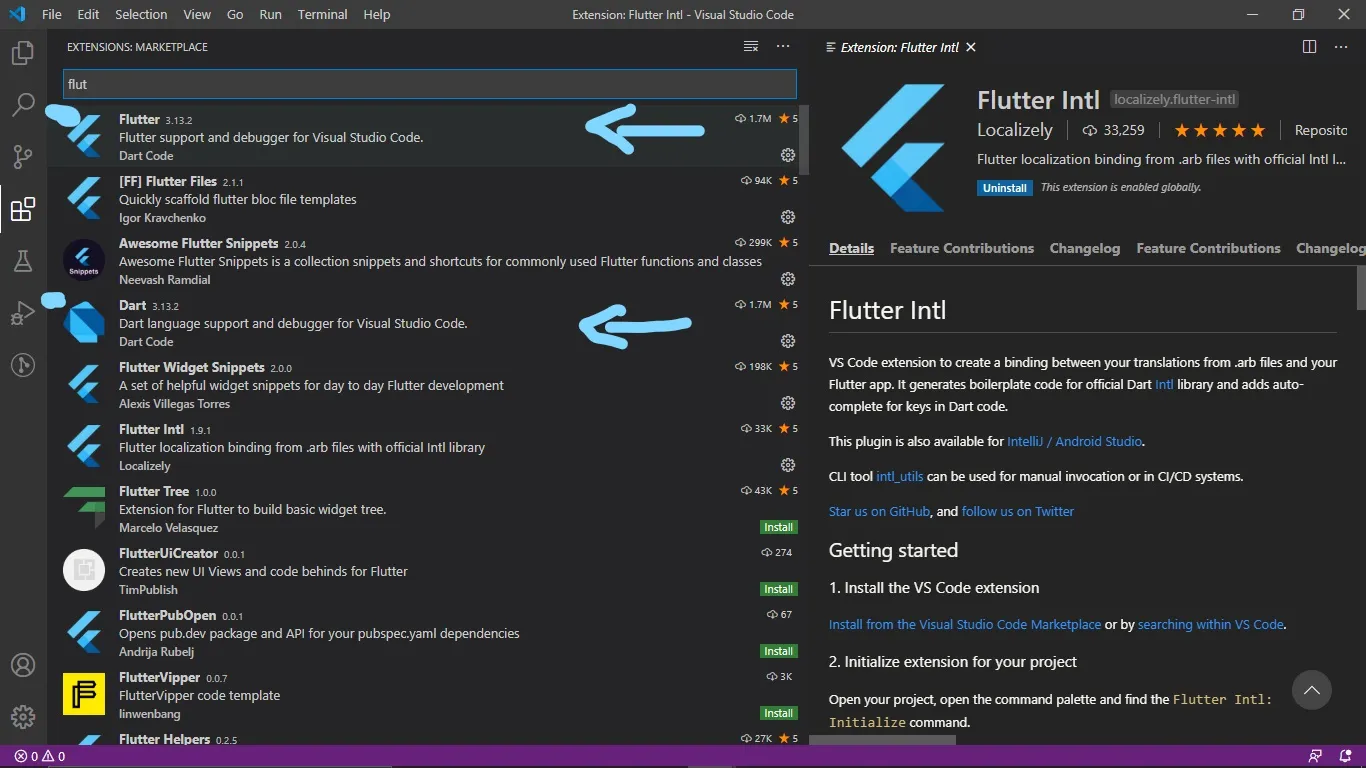
Task: Open the Edit menu
Action: 88,15
